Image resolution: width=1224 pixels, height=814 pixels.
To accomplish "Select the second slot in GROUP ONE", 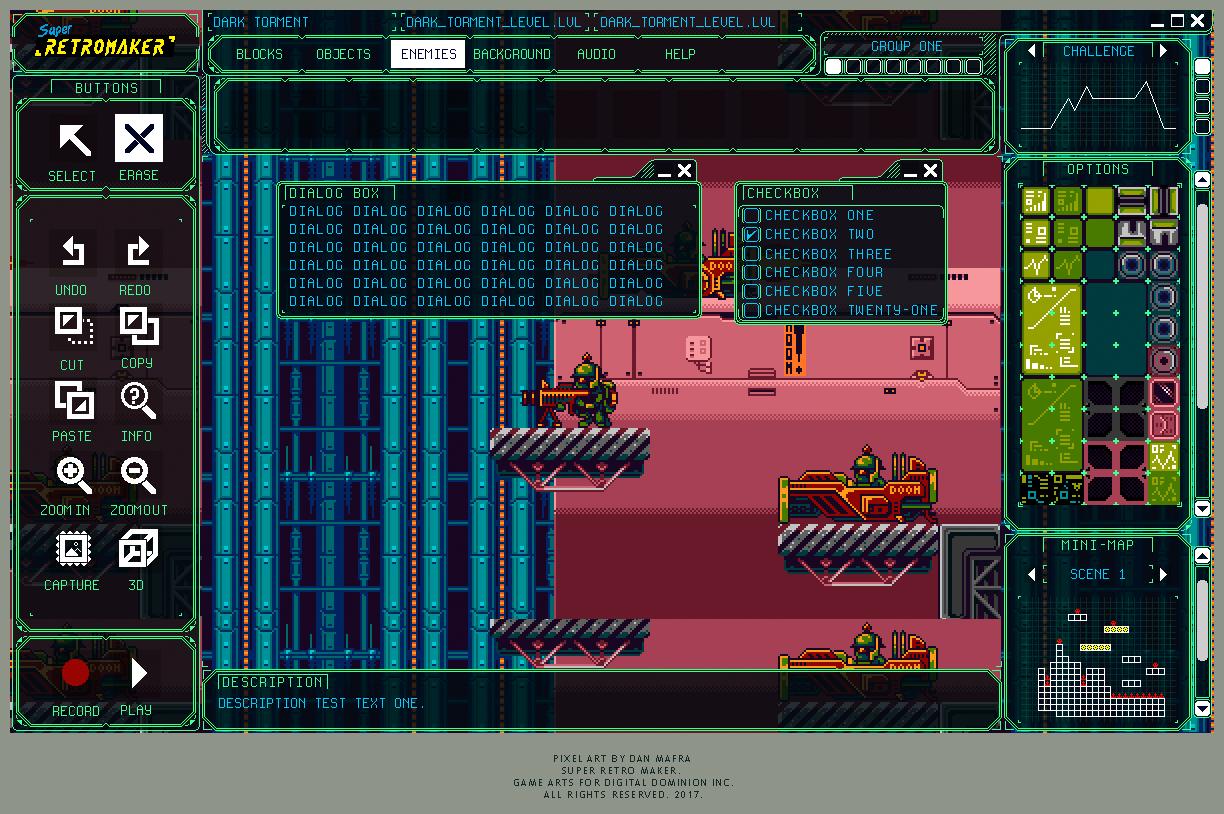I will point(852,64).
